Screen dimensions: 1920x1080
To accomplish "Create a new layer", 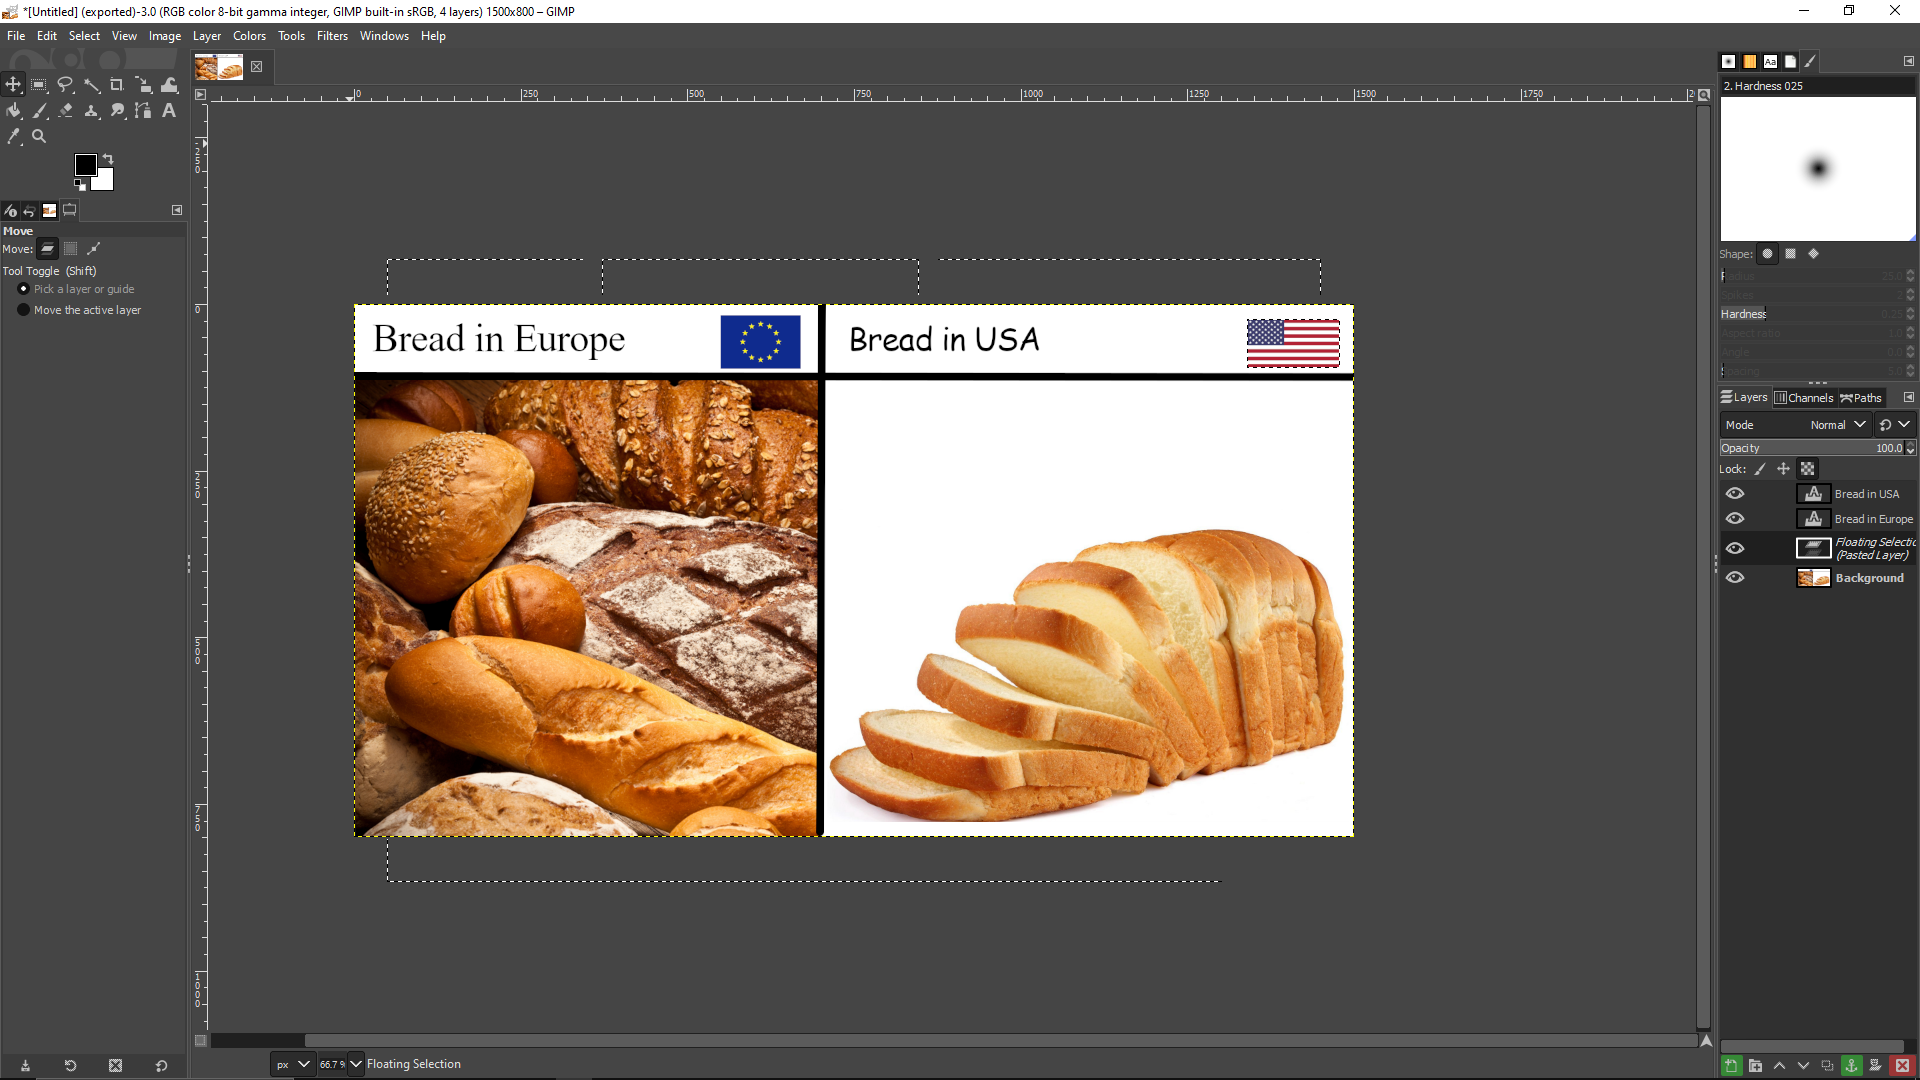I will point(1731,1066).
